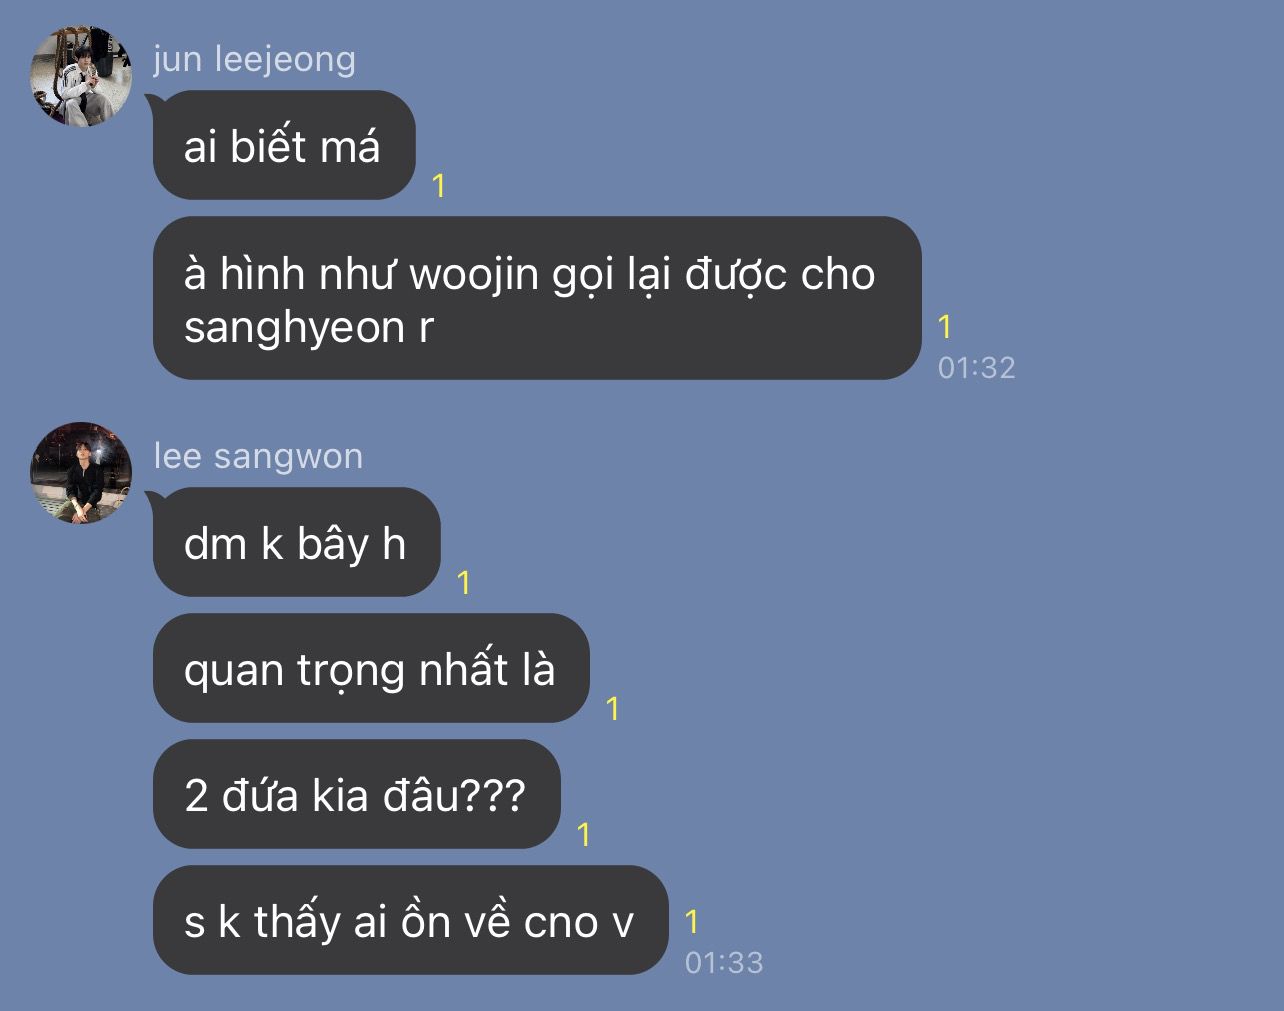The image size is (1284, 1011).
Task: Click the word 'sanghyeon' in the message
Action: click(294, 328)
